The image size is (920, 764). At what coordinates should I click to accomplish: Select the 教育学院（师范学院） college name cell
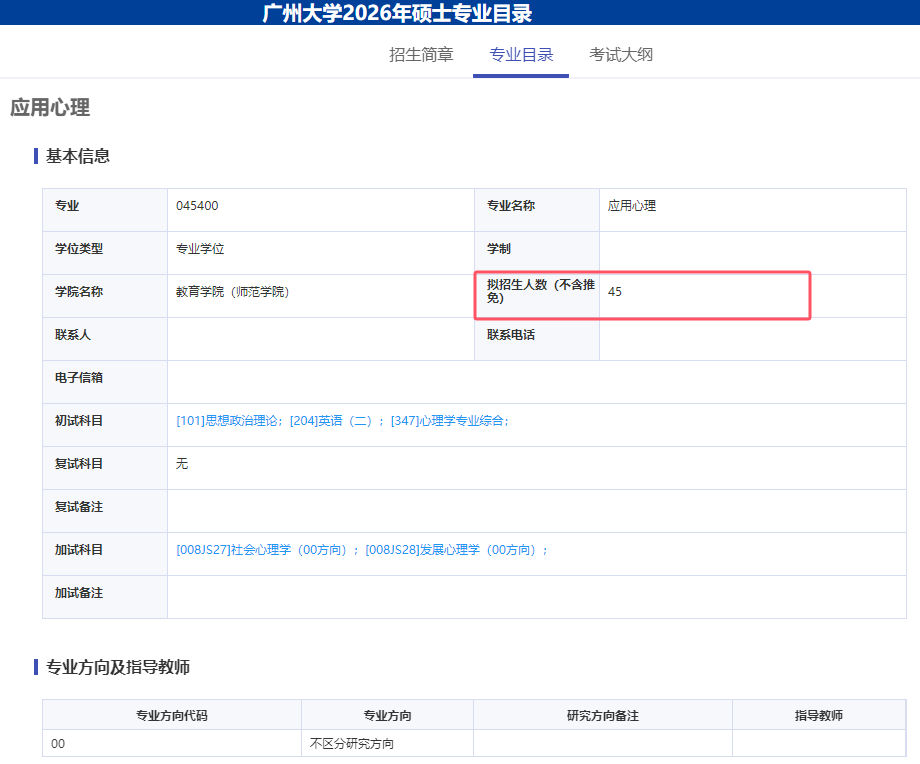pos(232,292)
